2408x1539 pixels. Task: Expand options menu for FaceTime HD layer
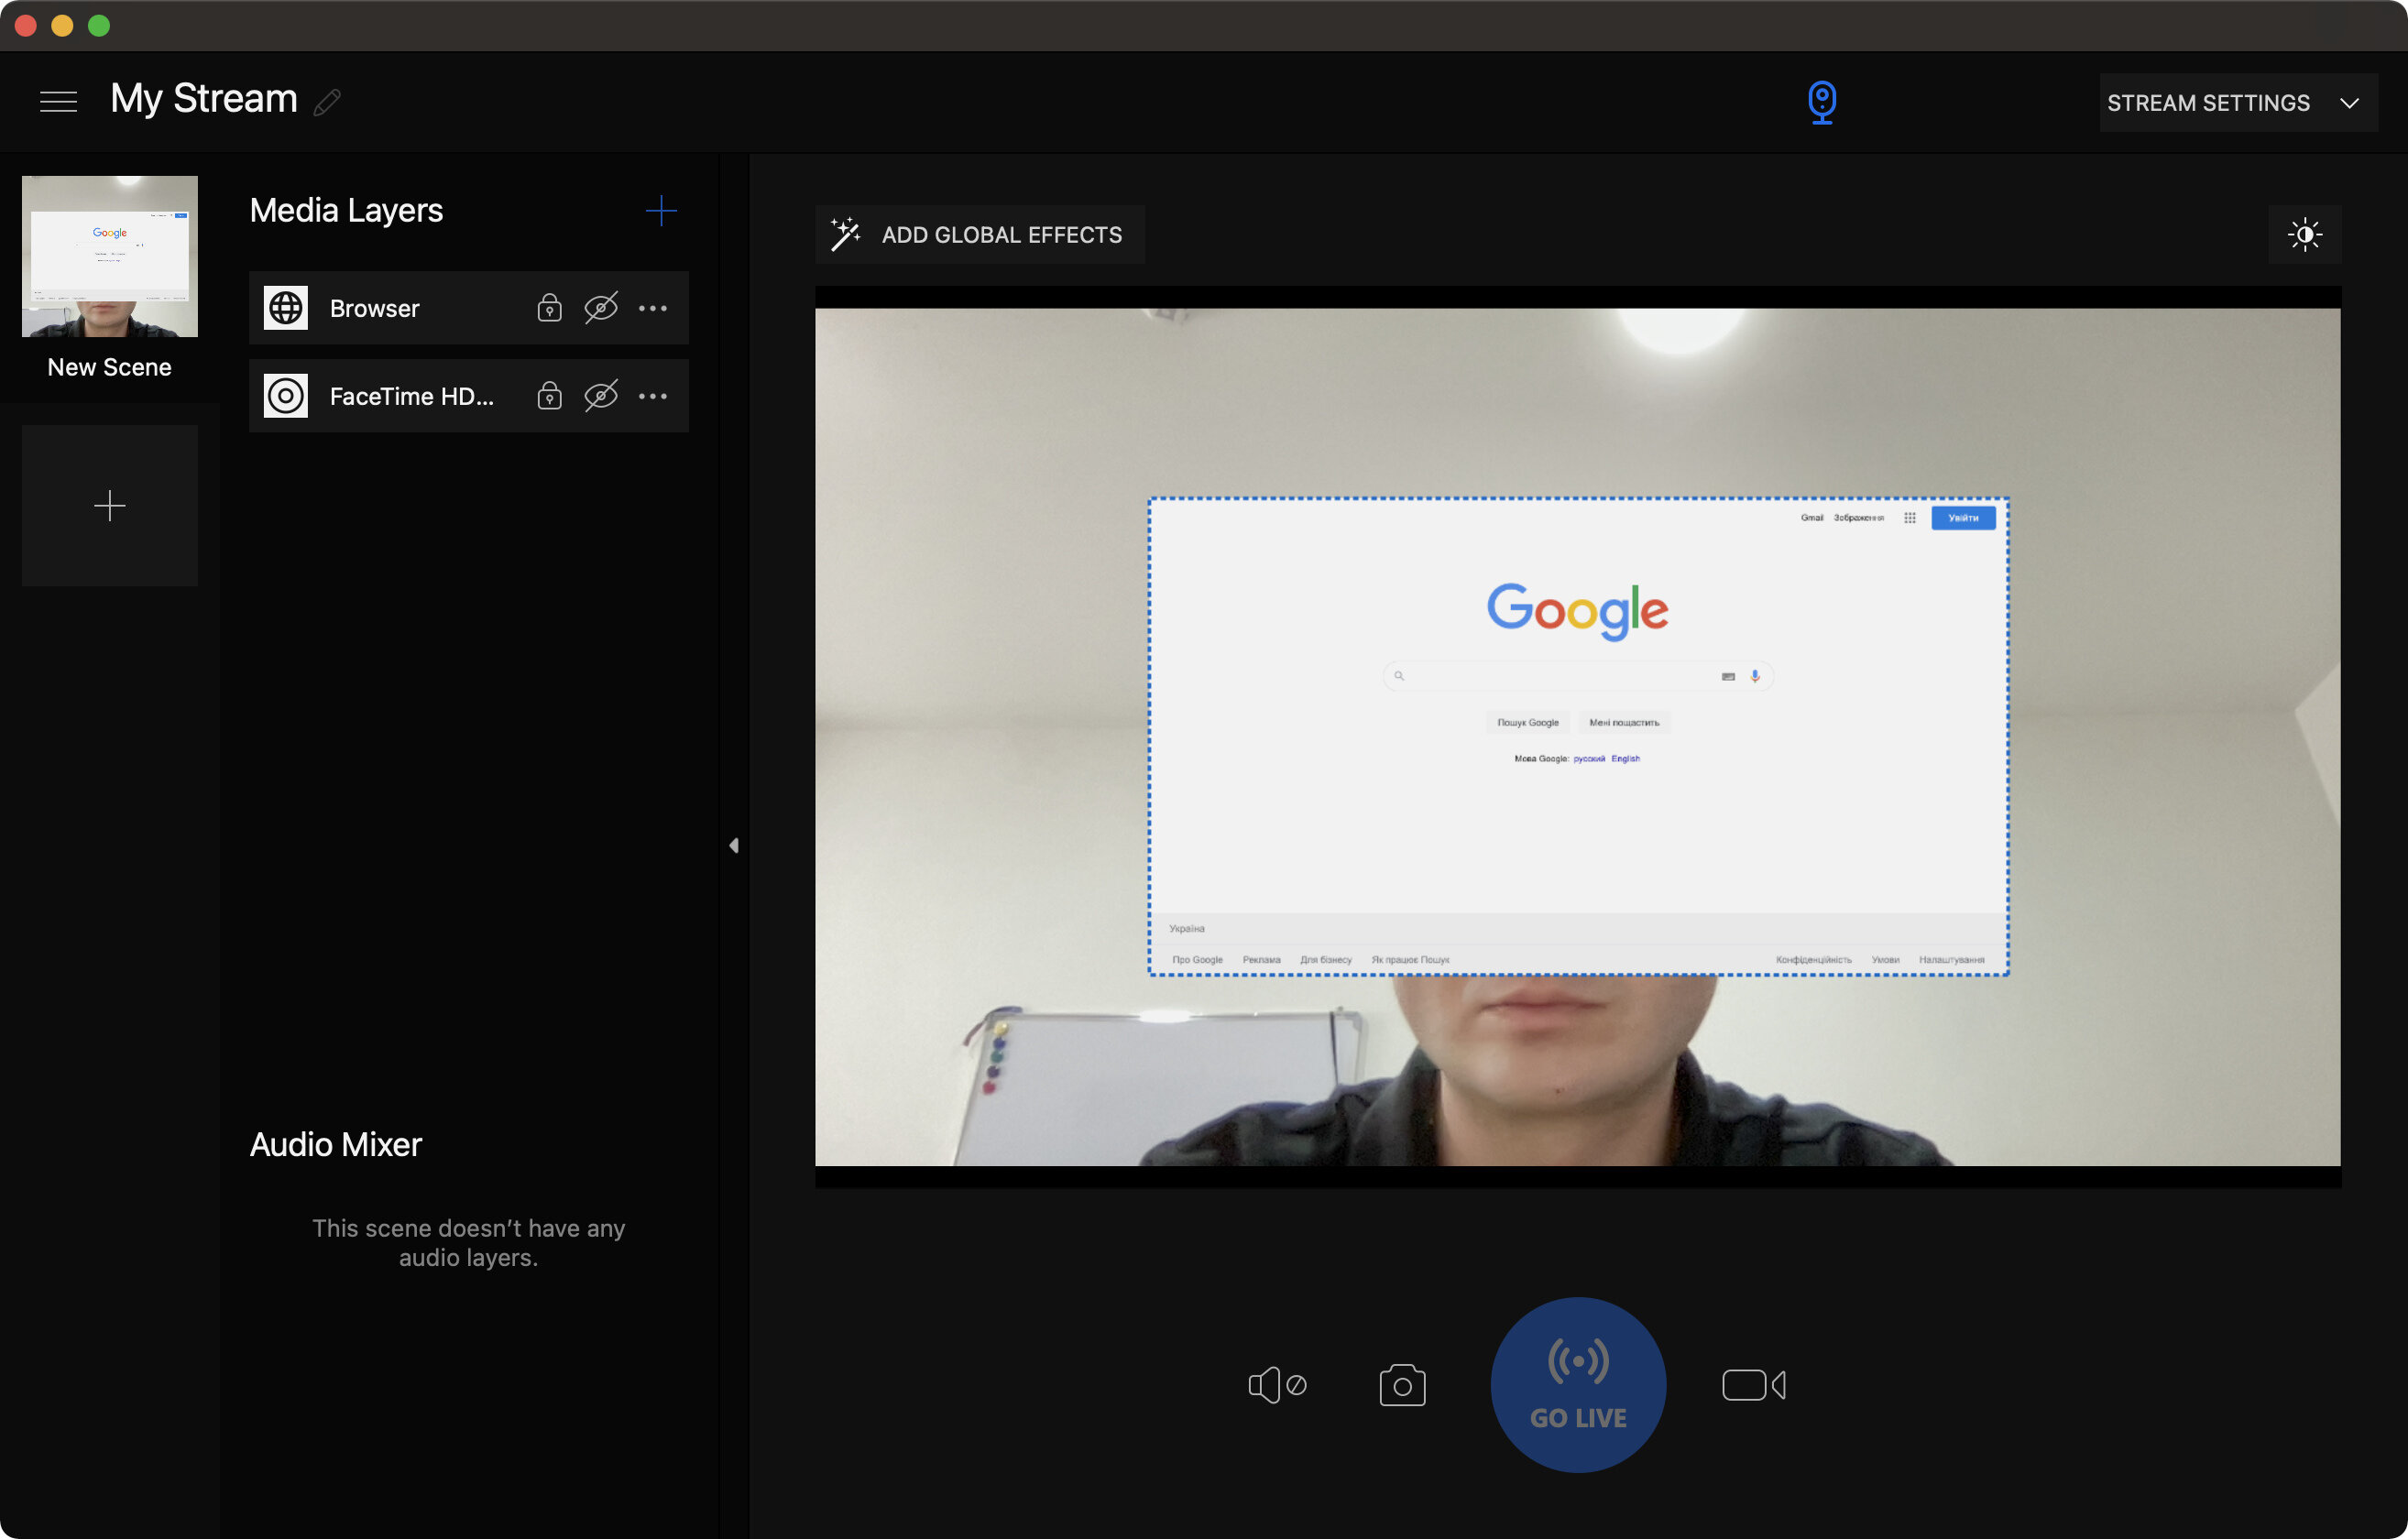(x=653, y=395)
